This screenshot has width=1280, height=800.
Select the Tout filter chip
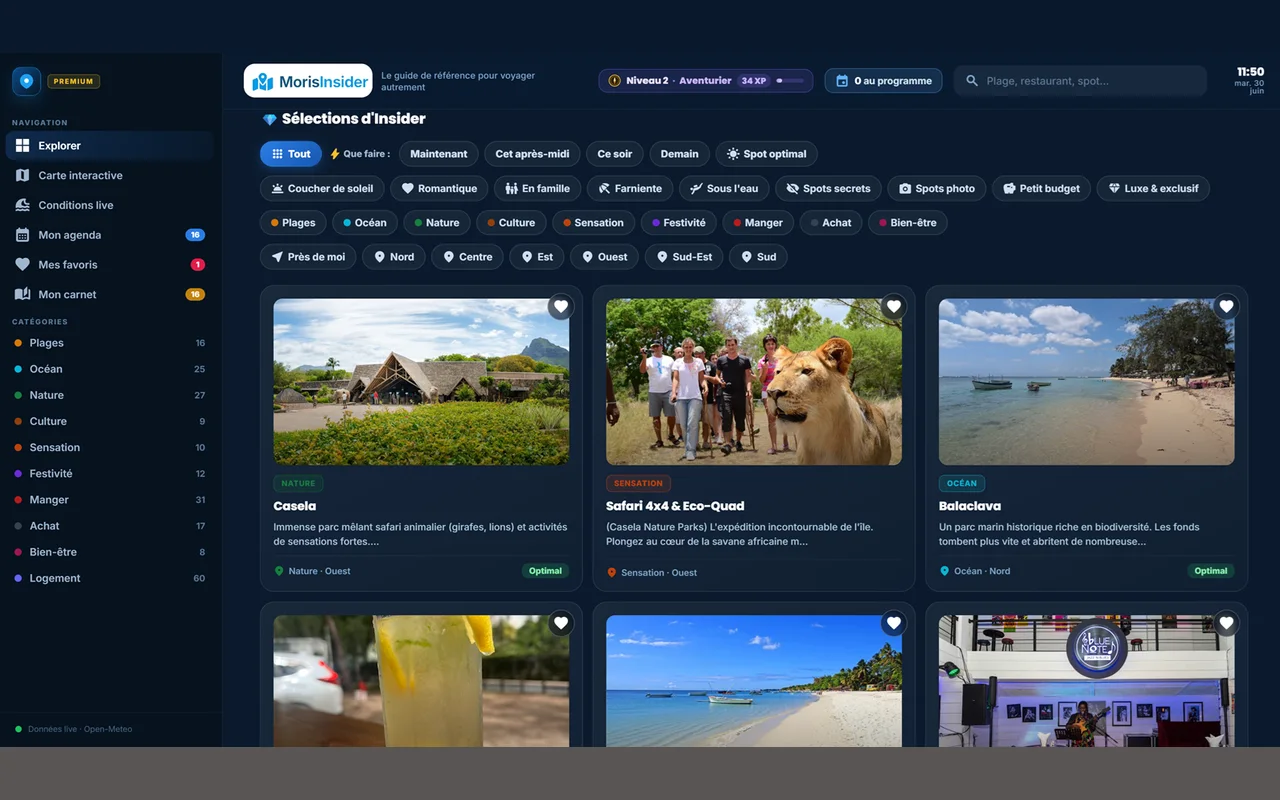click(291, 154)
